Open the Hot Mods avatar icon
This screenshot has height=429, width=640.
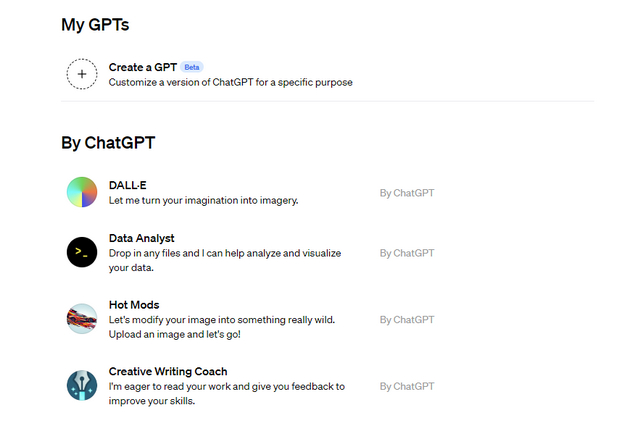tap(82, 319)
